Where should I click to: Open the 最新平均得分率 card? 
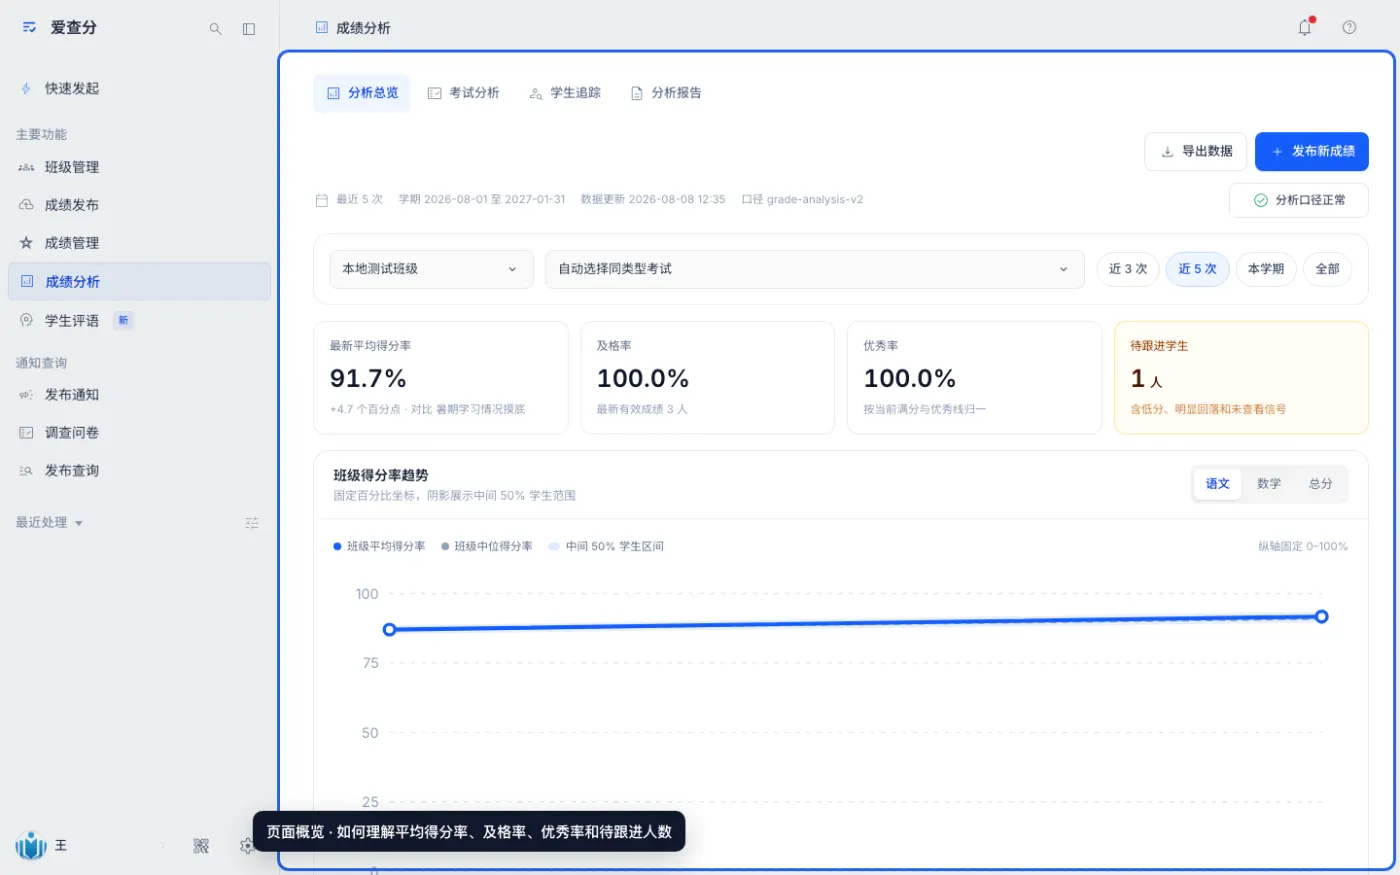pyautogui.click(x=441, y=378)
